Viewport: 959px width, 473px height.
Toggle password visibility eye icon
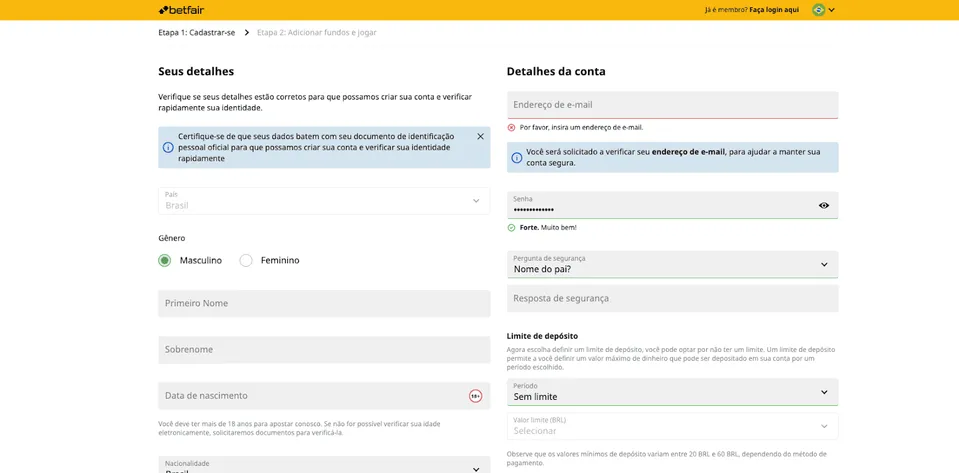(x=824, y=206)
